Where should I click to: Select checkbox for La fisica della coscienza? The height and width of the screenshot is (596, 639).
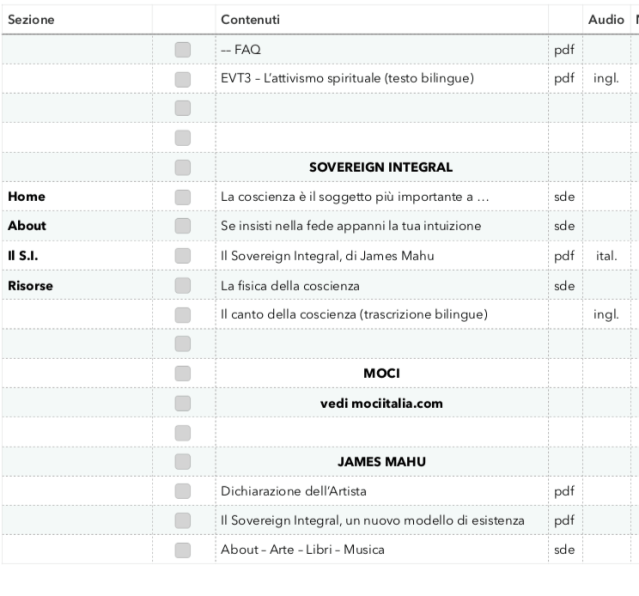[182, 285]
